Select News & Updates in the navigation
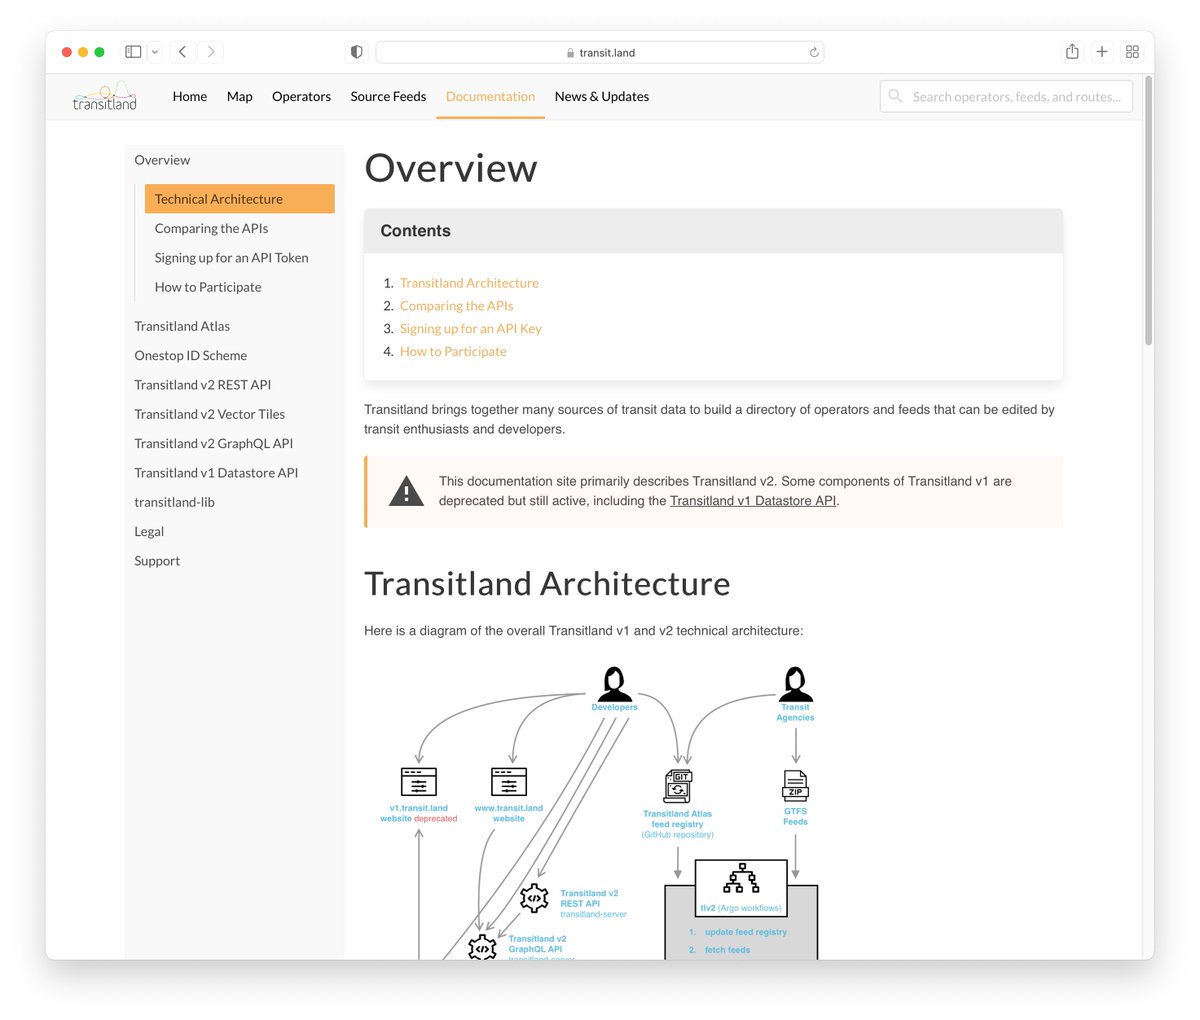Image resolution: width=1200 pixels, height=1020 pixels. 601,96
